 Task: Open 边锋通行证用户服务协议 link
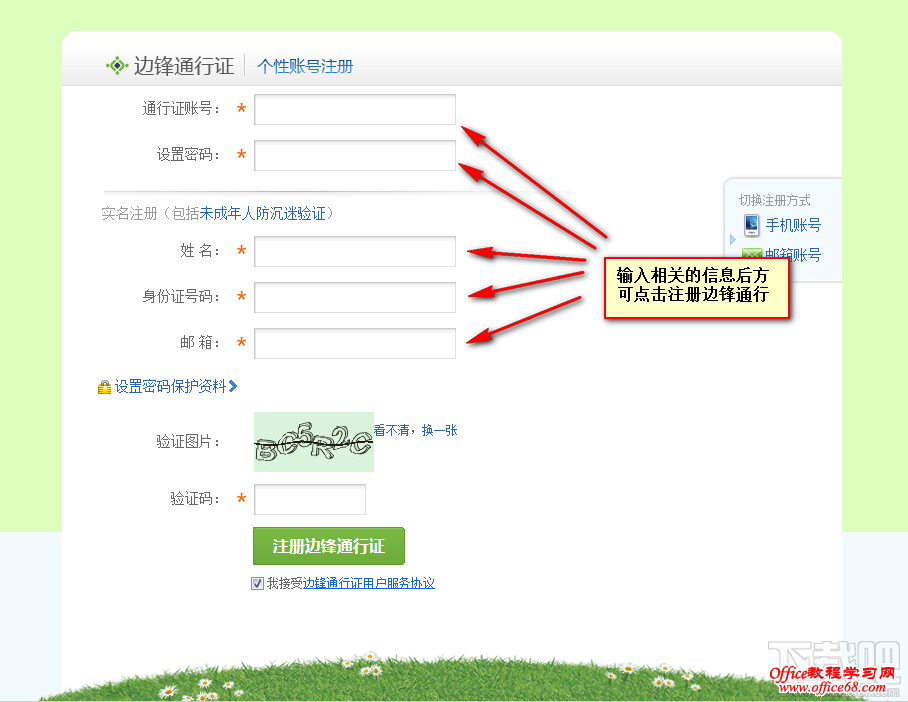point(368,583)
